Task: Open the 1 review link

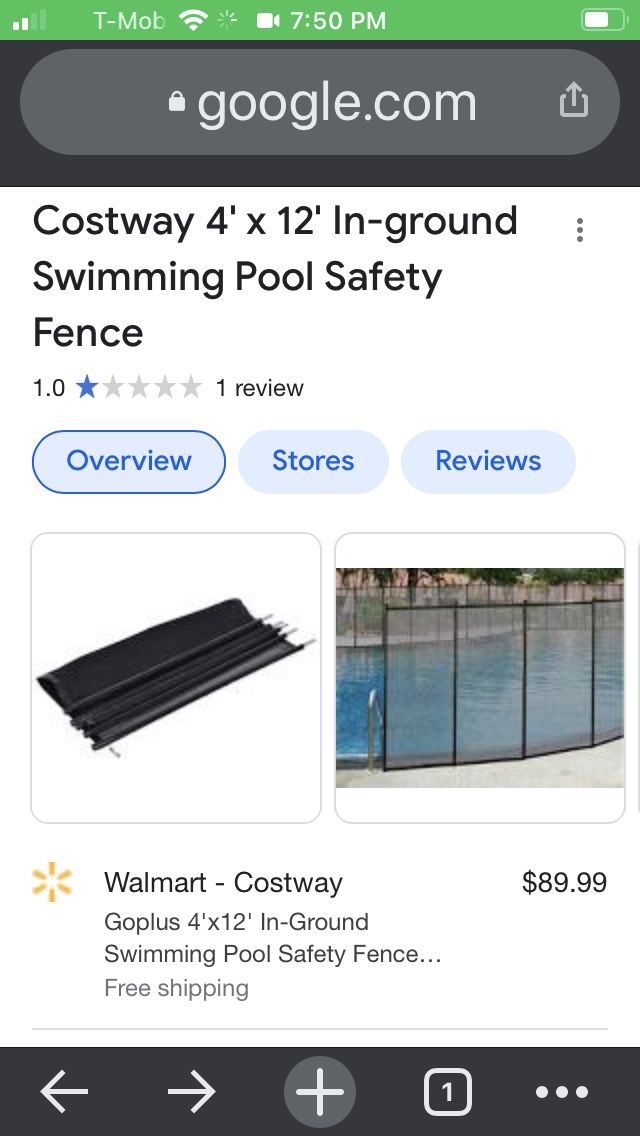Action: [259, 388]
